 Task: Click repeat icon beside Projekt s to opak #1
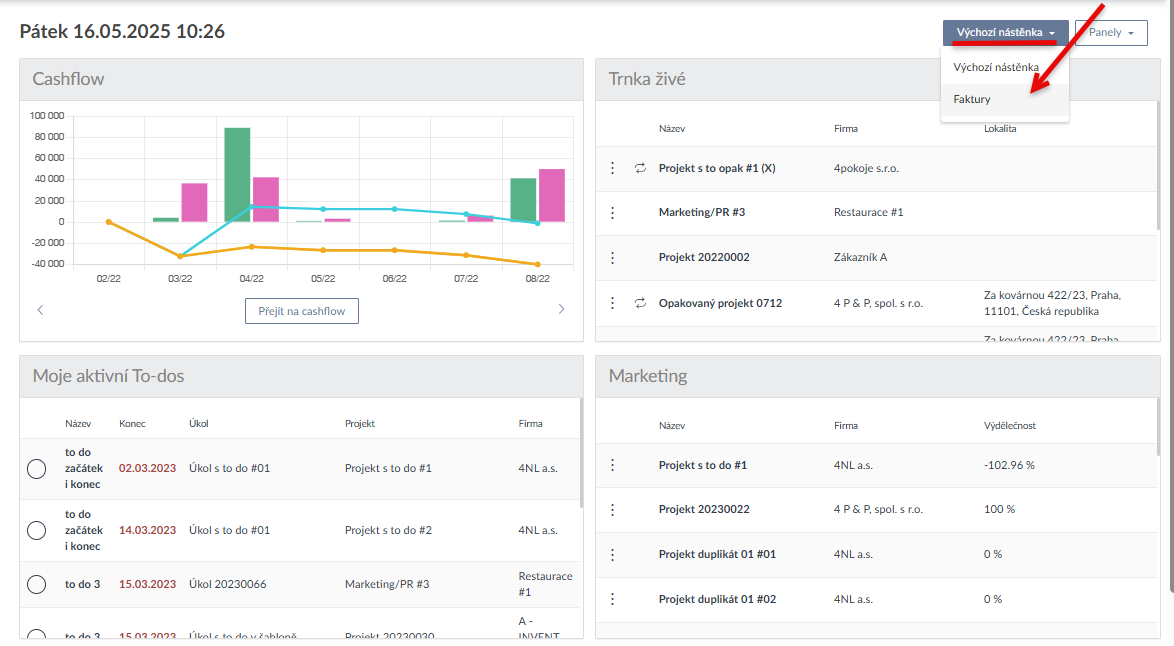coord(640,168)
